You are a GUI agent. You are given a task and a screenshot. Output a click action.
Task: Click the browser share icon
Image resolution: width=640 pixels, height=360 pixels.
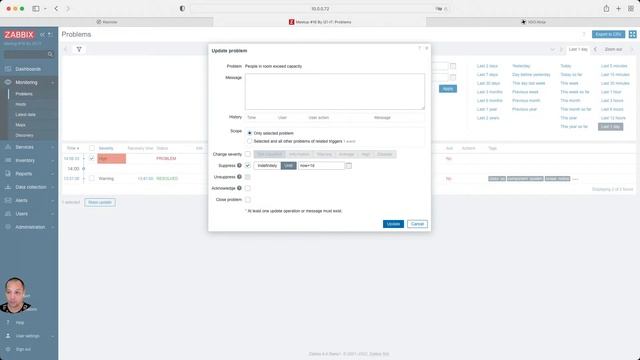[606, 9]
